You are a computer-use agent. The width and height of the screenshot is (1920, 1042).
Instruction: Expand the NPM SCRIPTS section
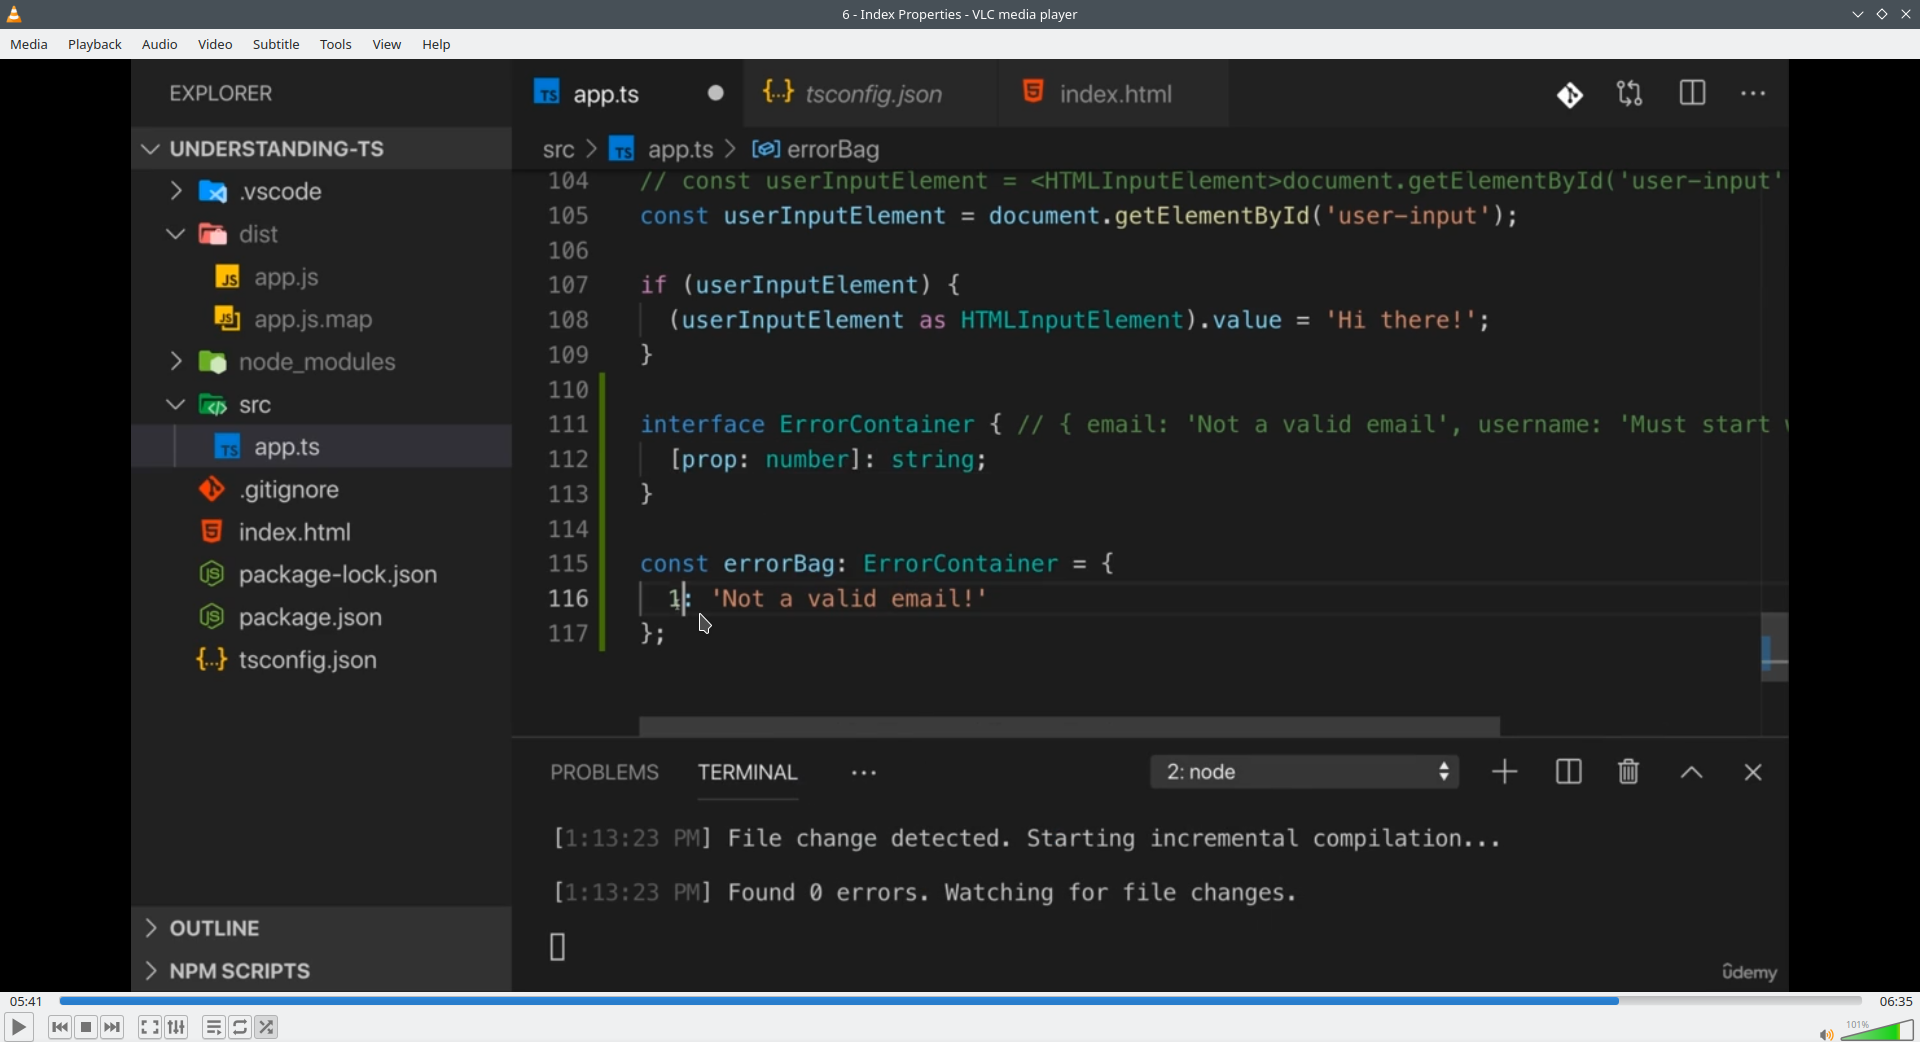(321, 971)
